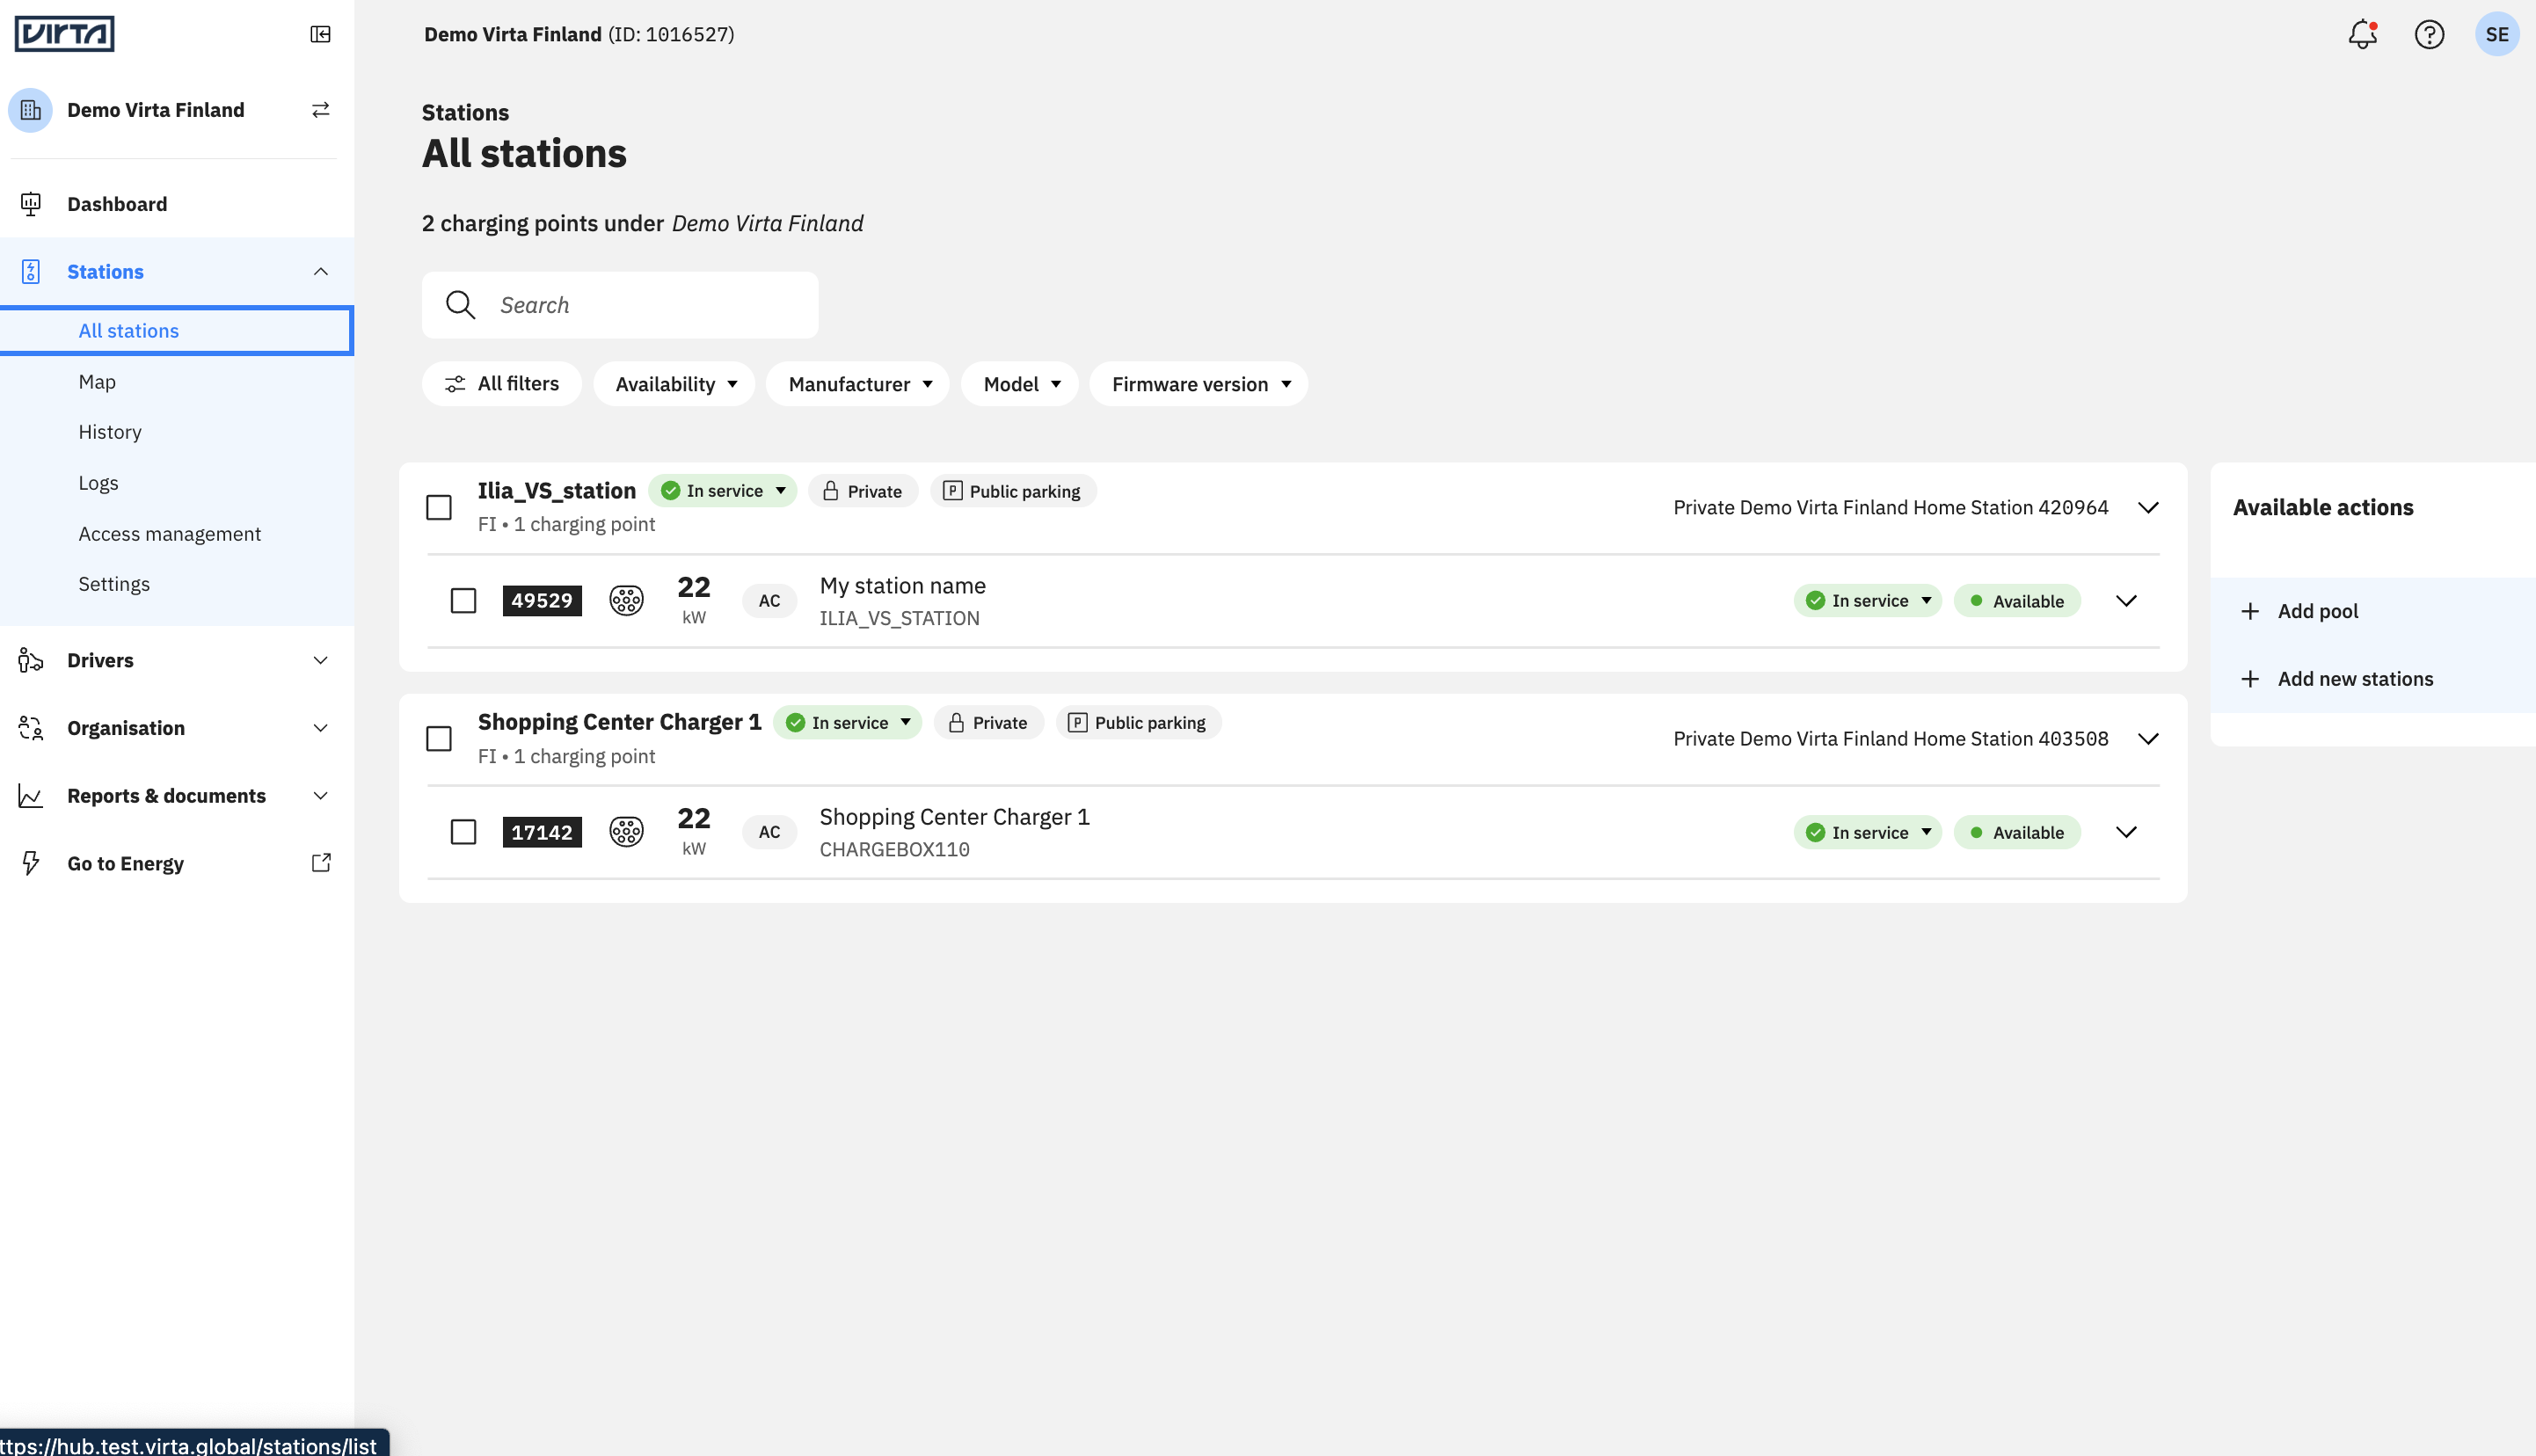Open In service dropdown on Shopping Center Charger 1 header
Screen dimensions: 2536x1456
click(848, 723)
